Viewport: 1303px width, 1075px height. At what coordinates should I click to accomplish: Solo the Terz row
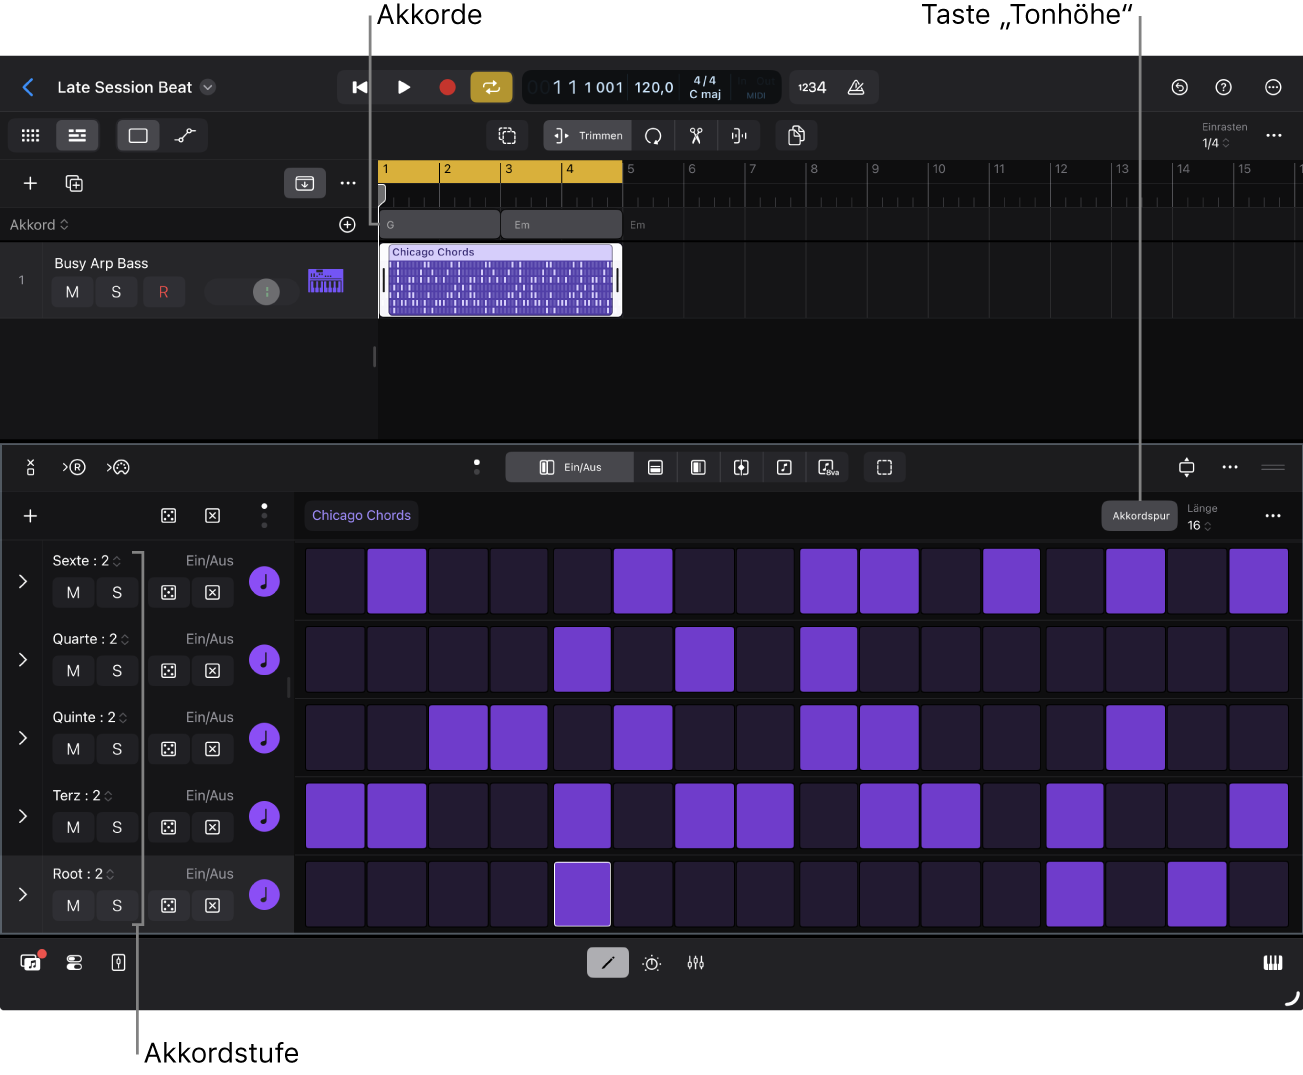[x=117, y=827]
